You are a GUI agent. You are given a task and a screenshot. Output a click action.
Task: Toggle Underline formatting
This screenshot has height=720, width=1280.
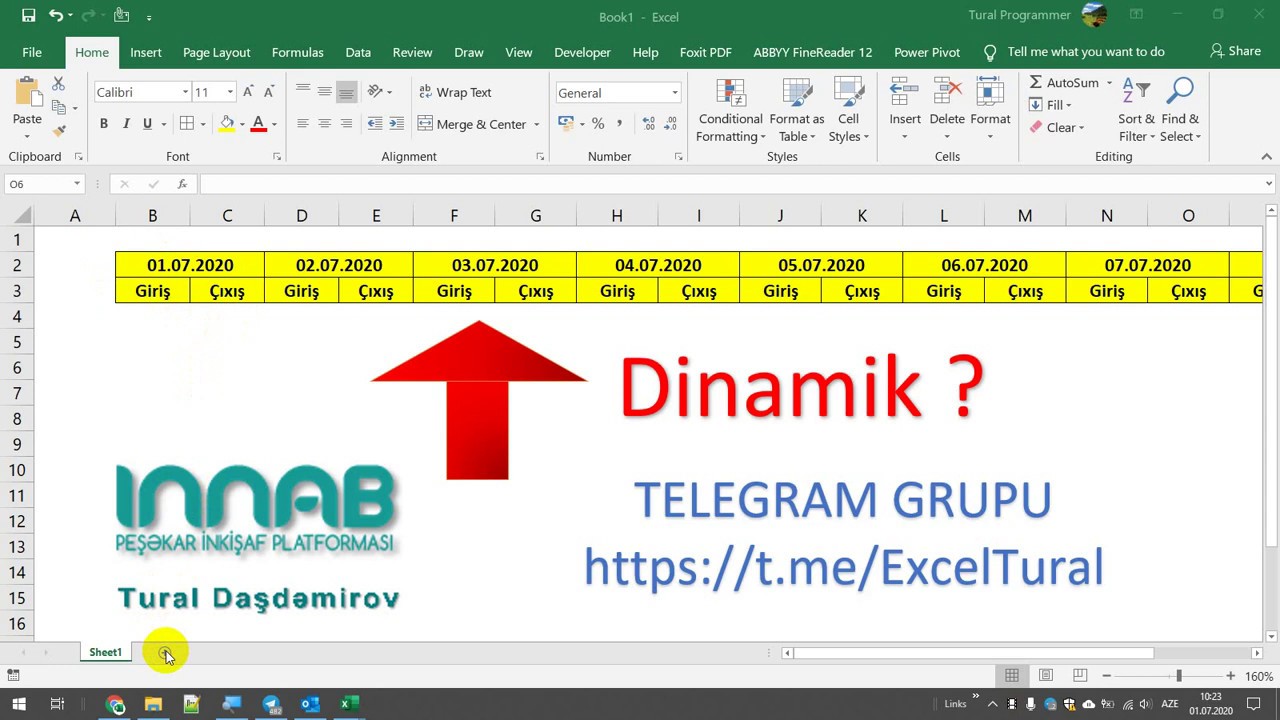coord(147,124)
